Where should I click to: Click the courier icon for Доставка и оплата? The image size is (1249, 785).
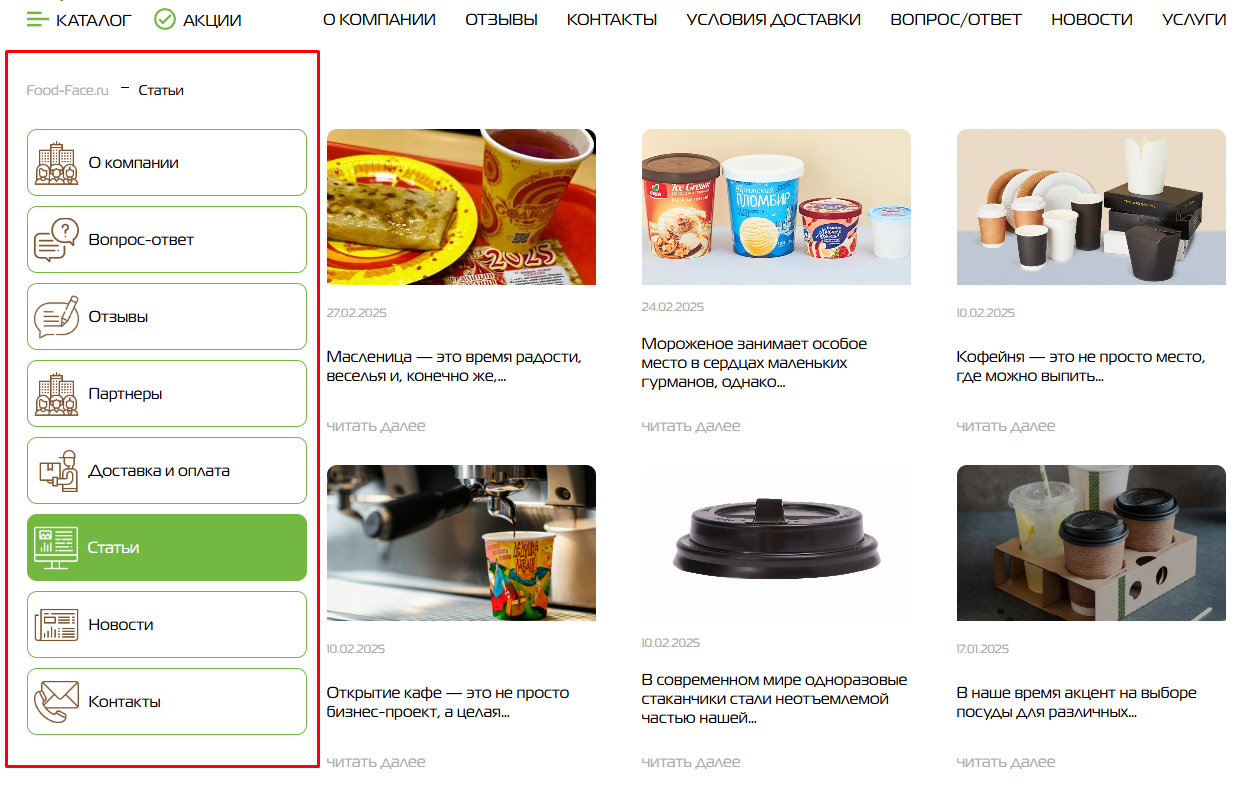pos(57,471)
